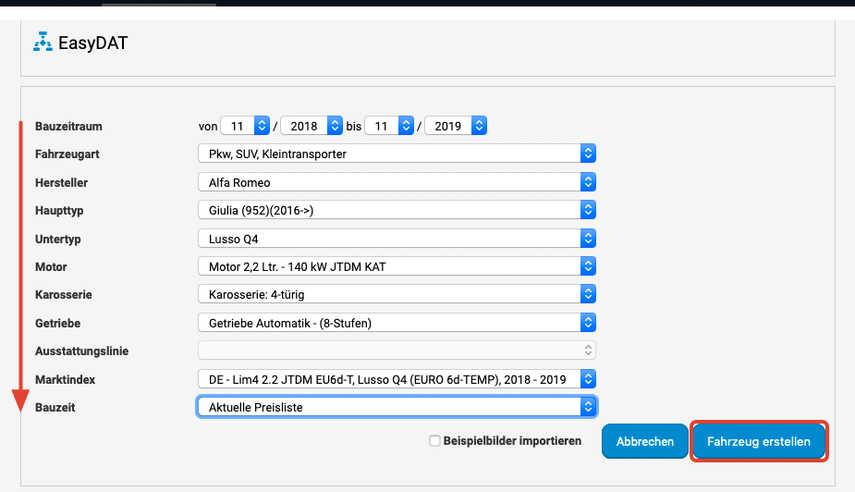Click the disabled Ausstattungslinie dropdown

pos(397,350)
